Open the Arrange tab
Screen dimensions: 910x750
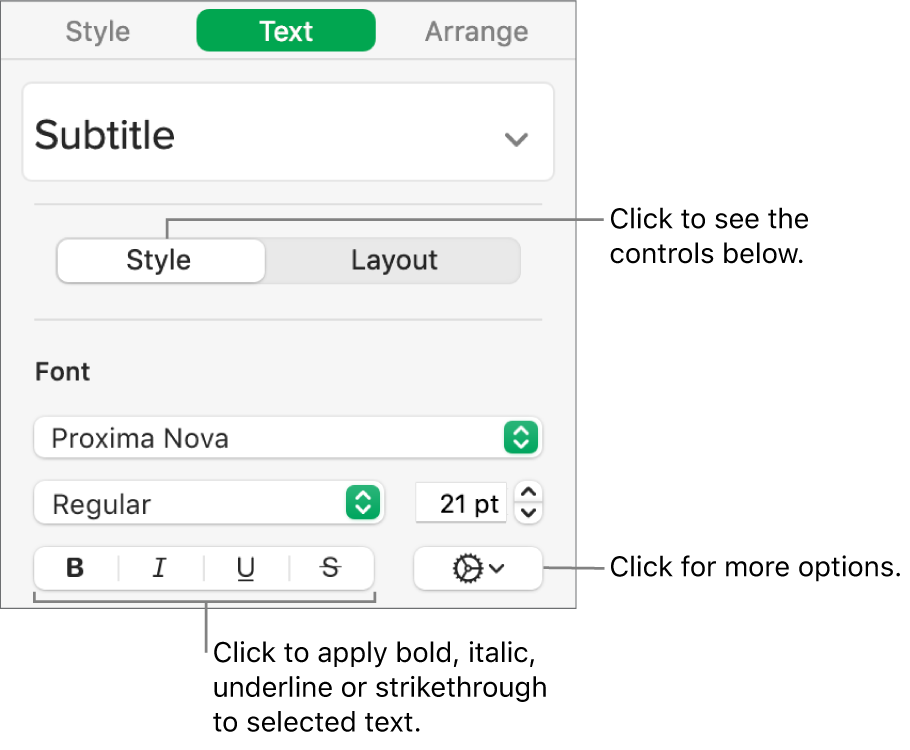[476, 31]
